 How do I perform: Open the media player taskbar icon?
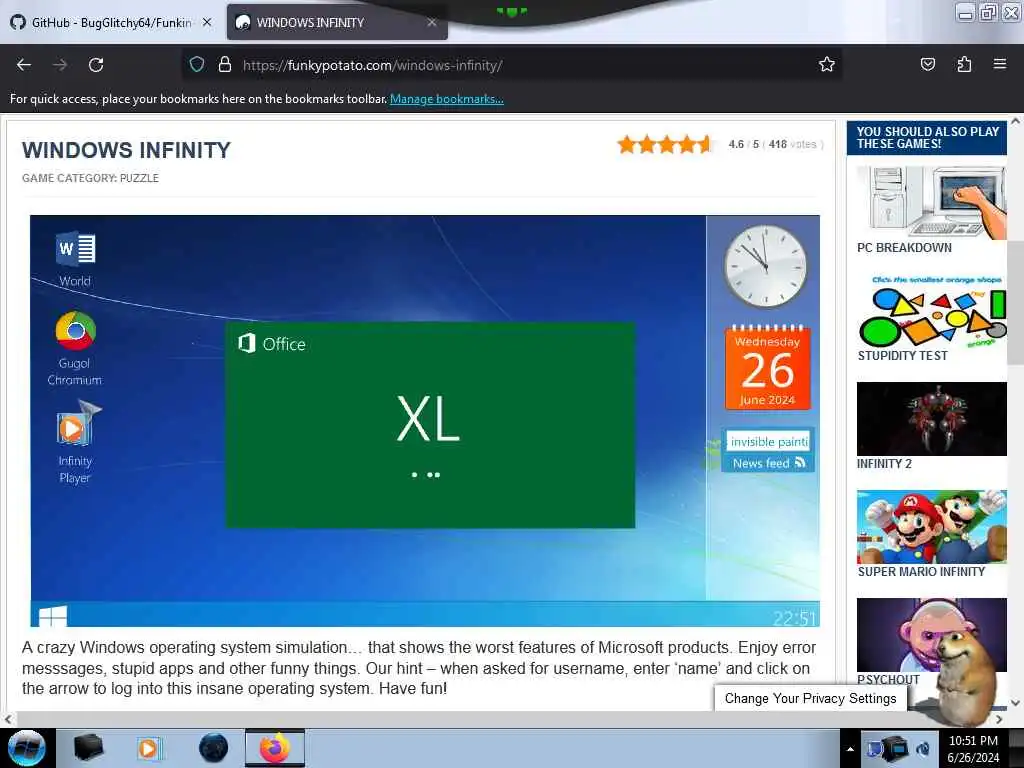(148, 748)
